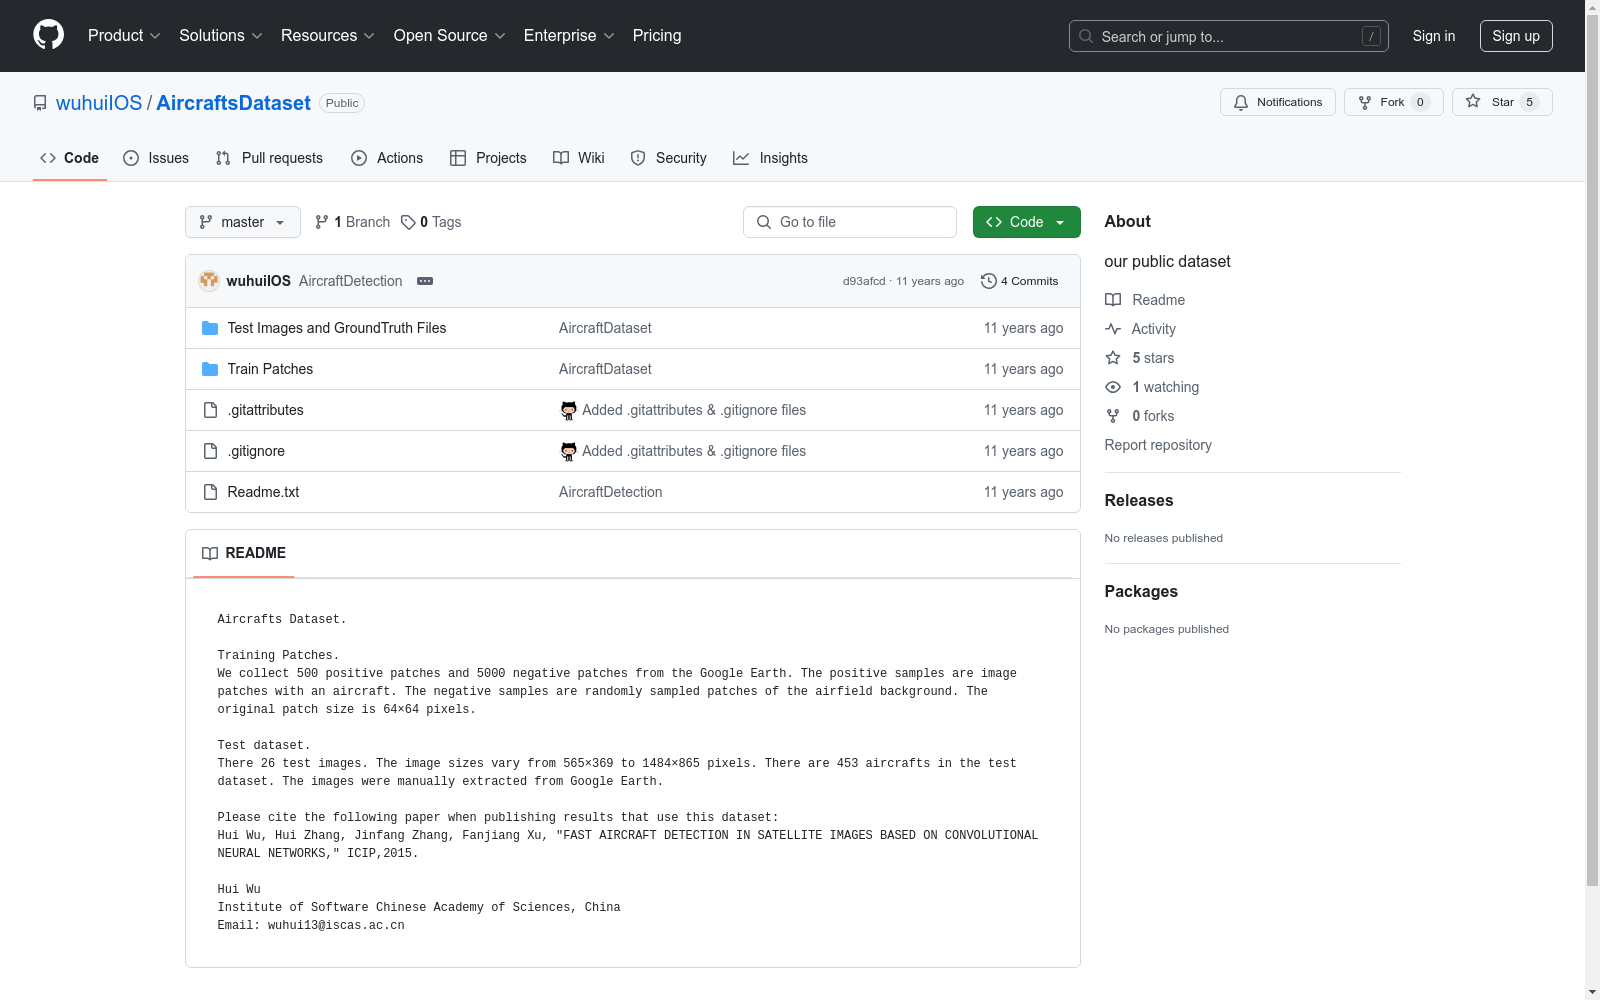1600x1000 pixels.
Task: Expand the Solutions menu
Action: 220,35
